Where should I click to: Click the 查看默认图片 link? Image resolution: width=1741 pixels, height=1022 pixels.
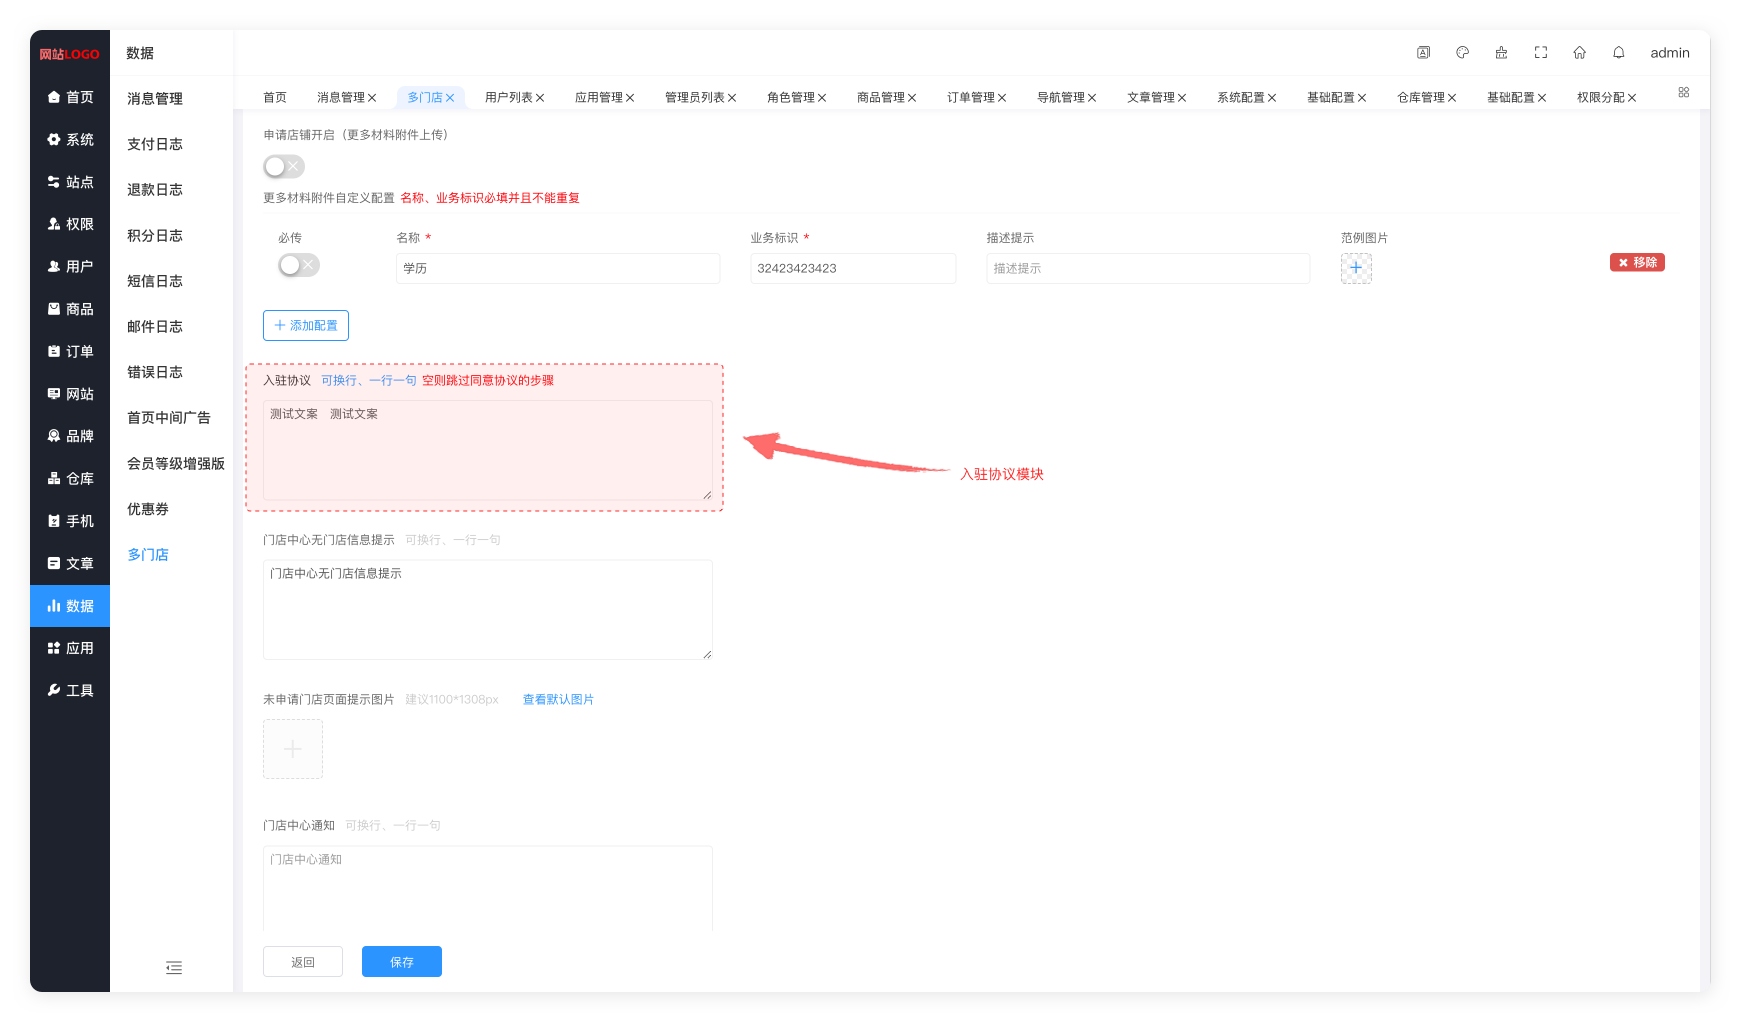(x=558, y=700)
